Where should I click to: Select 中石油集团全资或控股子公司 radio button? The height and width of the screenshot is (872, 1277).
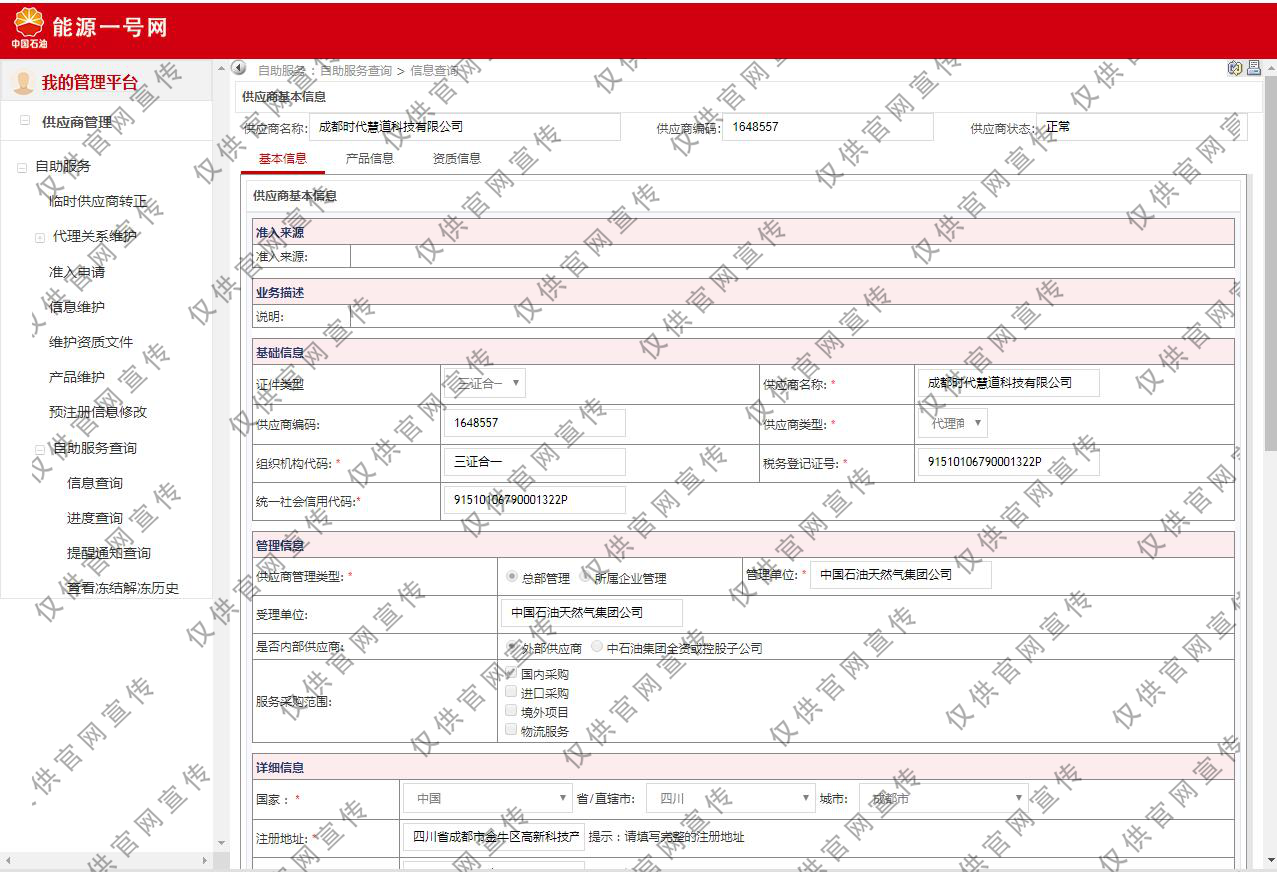pyautogui.click(x=597, y=647)
